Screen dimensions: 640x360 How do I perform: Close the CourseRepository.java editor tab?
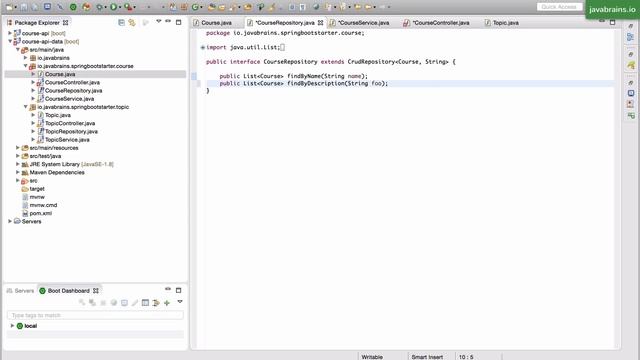pyautogui.click(x=320, y=23)
